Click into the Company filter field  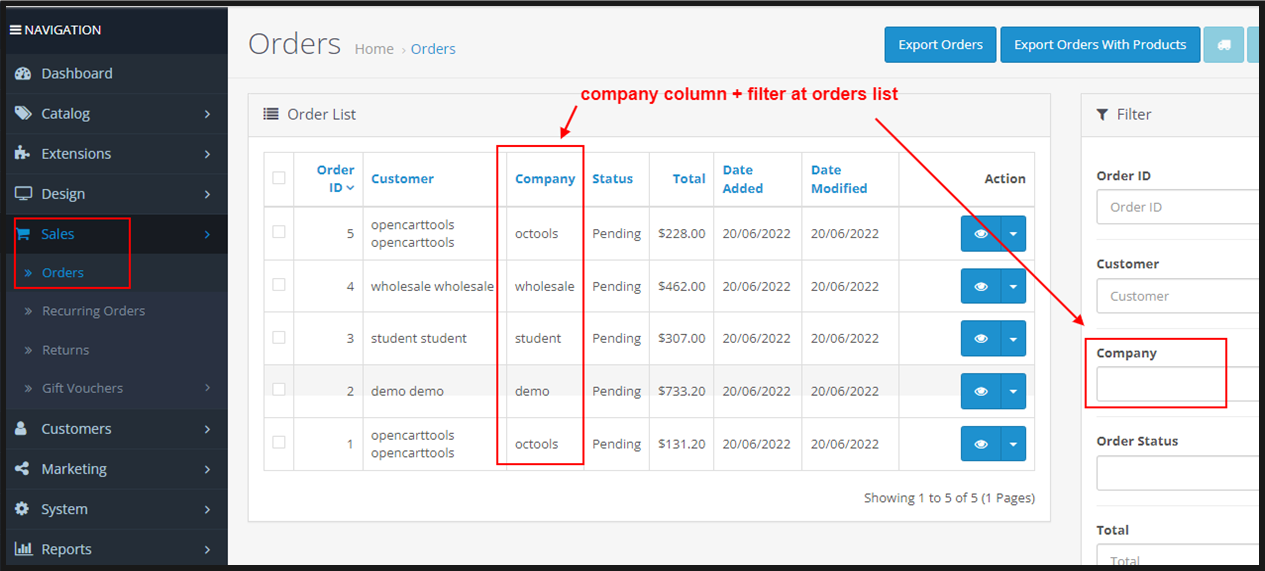(x=1177, y=385)
